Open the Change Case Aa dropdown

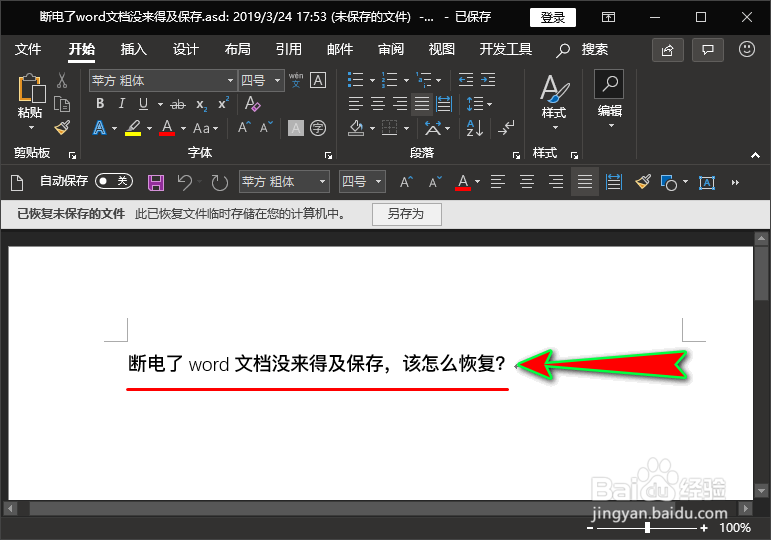(x=205, y=129)
